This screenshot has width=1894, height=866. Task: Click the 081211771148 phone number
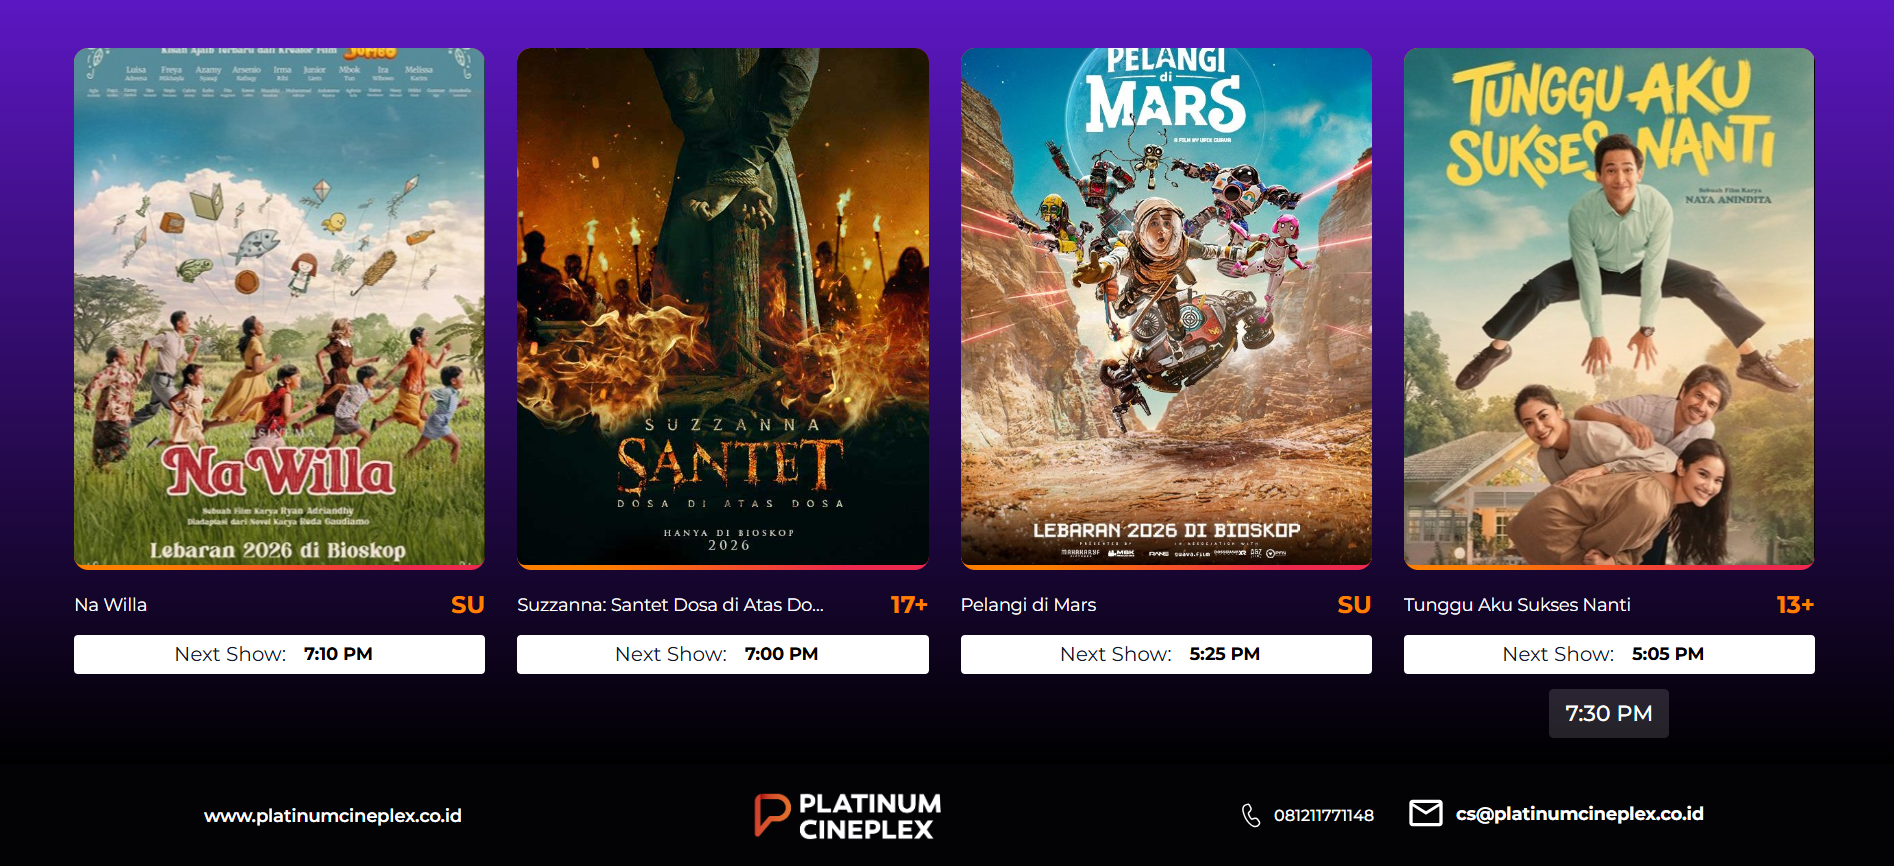click(1323, 815)
